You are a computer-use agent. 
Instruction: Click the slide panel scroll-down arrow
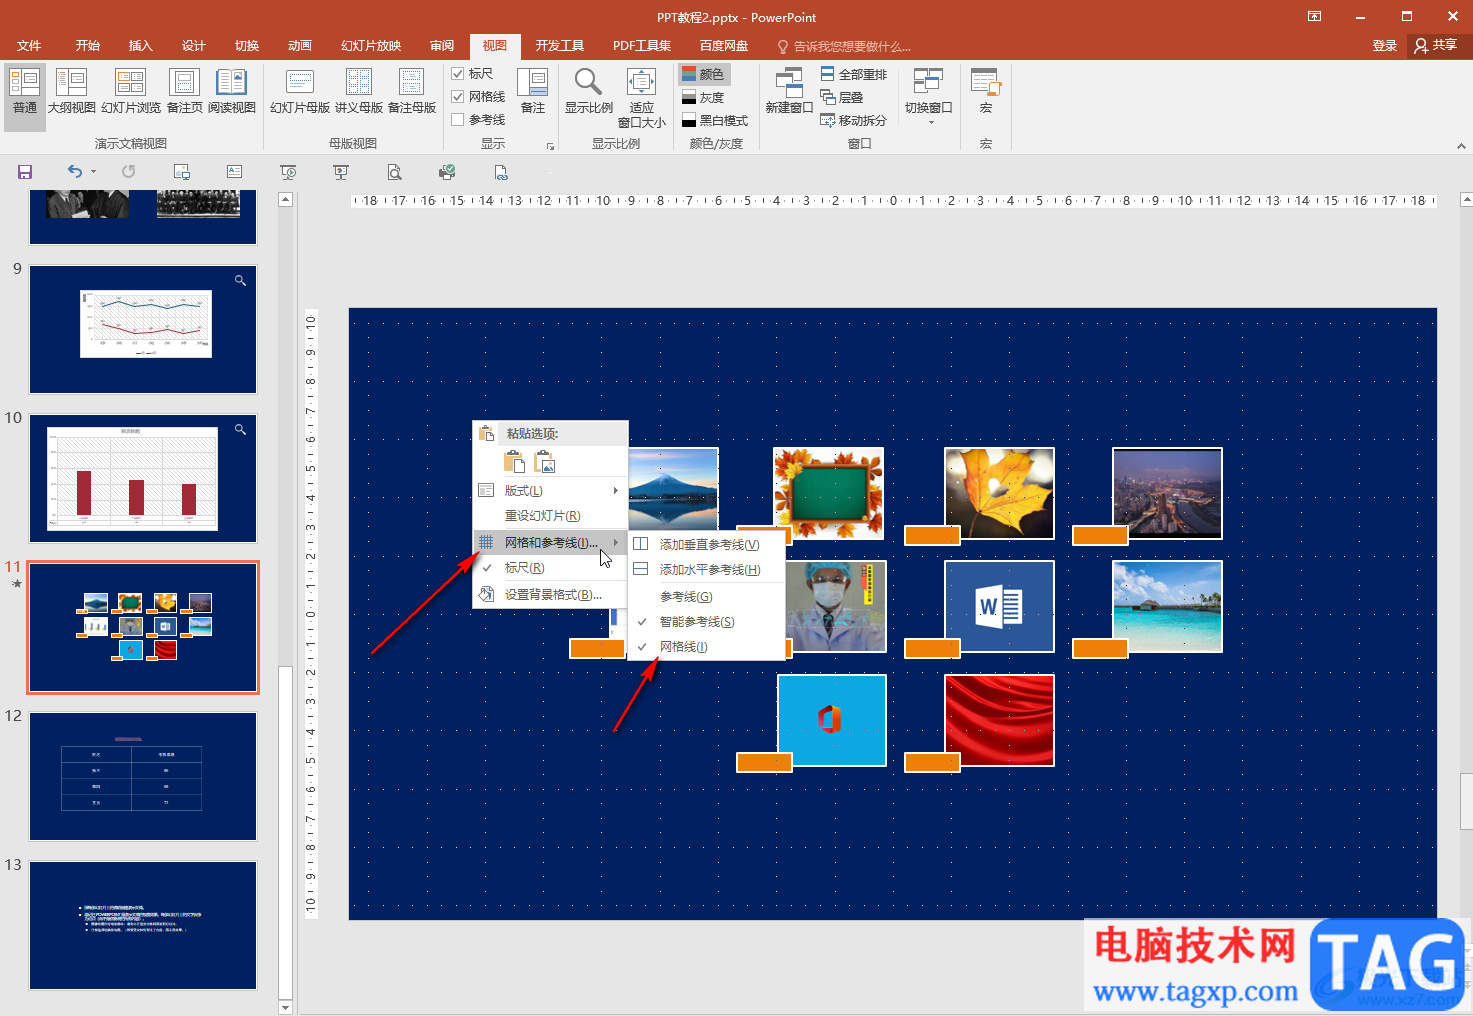coord(285,1007)
